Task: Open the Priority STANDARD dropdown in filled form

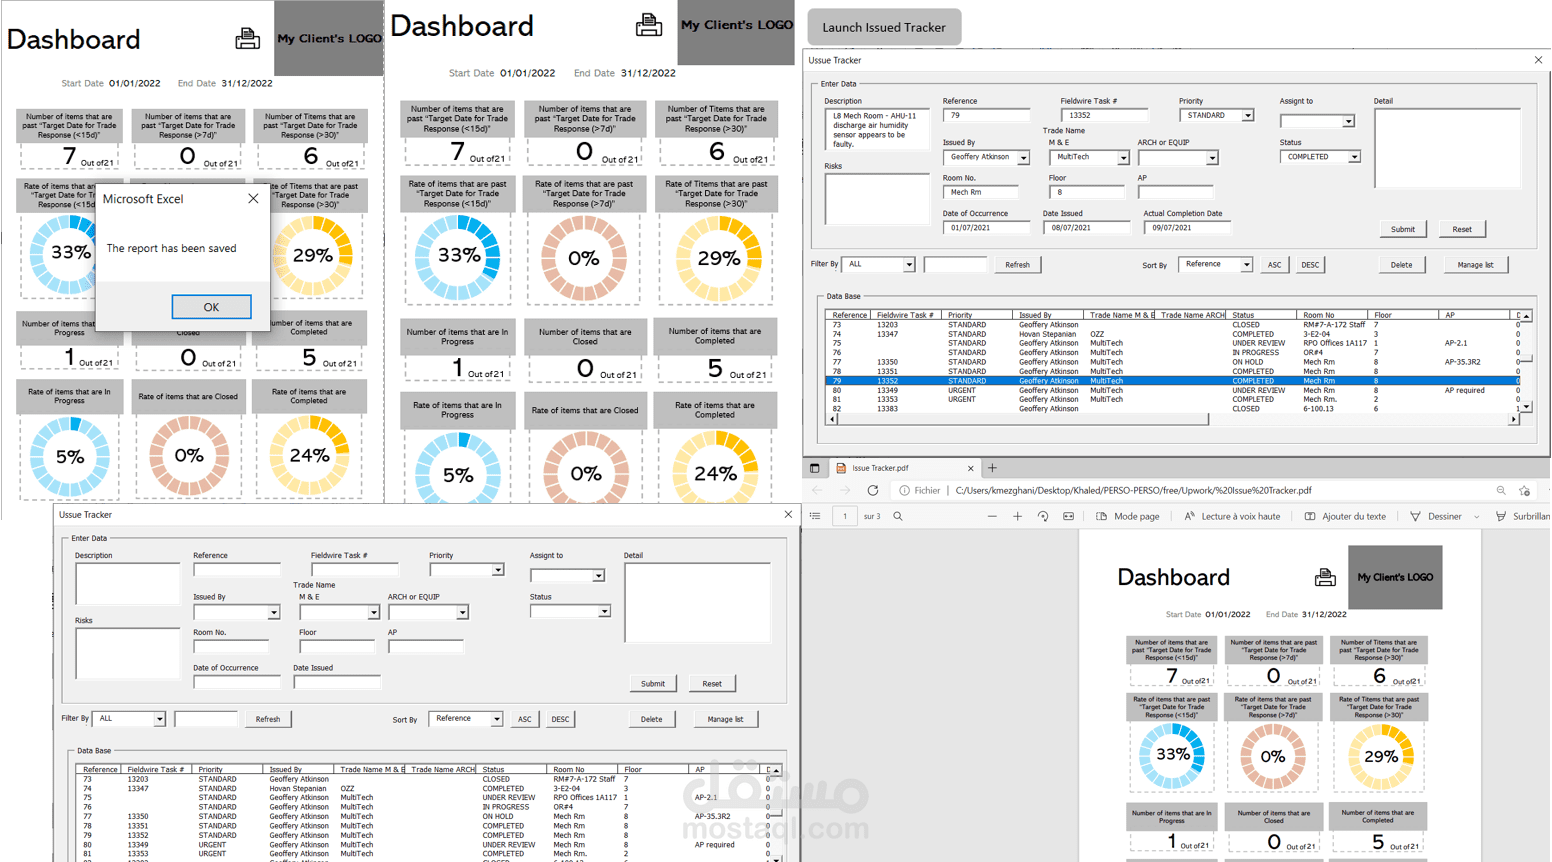Action: [x=1248, y=116]
